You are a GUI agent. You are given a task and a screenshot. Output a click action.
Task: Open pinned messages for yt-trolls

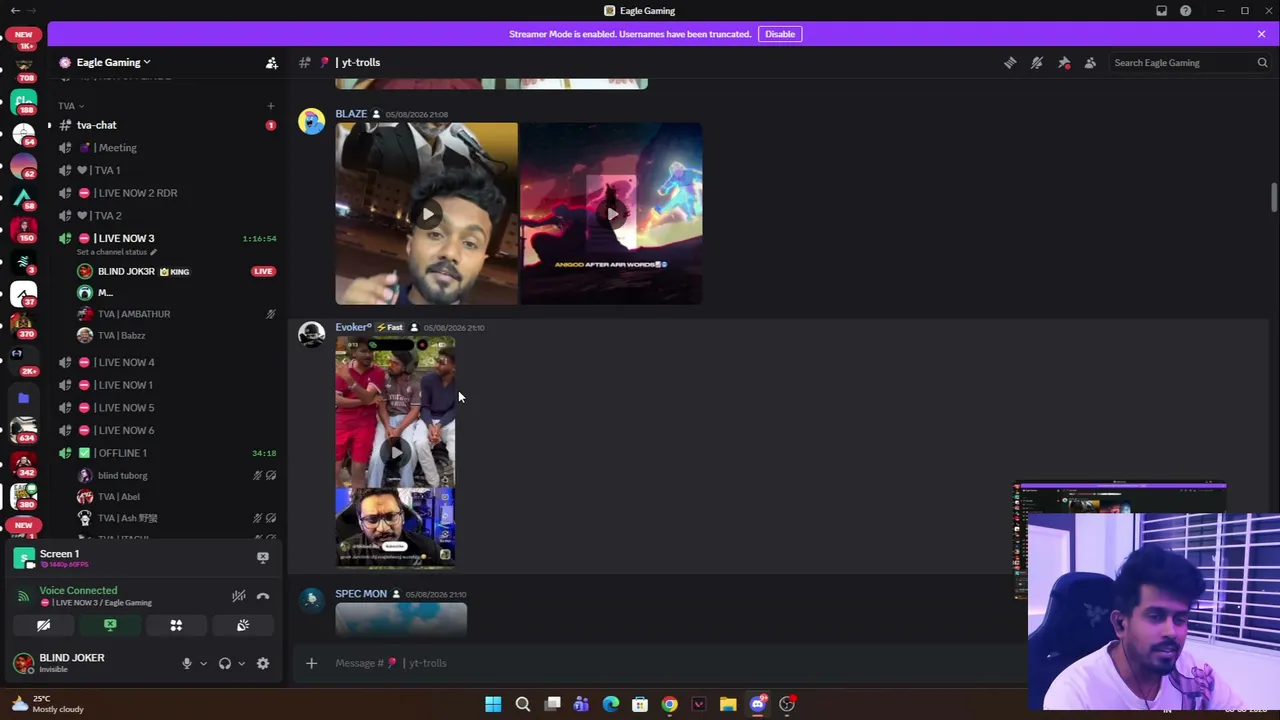(1064, 62)
